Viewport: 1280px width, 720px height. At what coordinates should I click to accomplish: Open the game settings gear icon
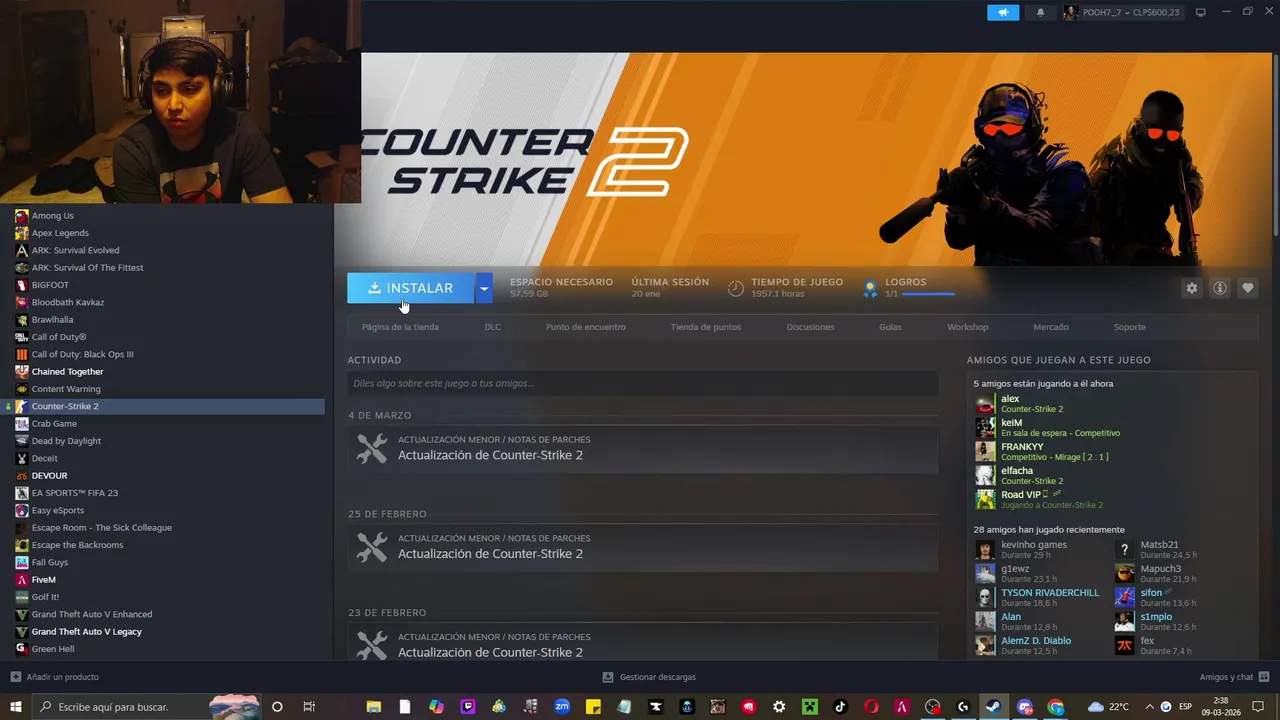click(1191, 288)
